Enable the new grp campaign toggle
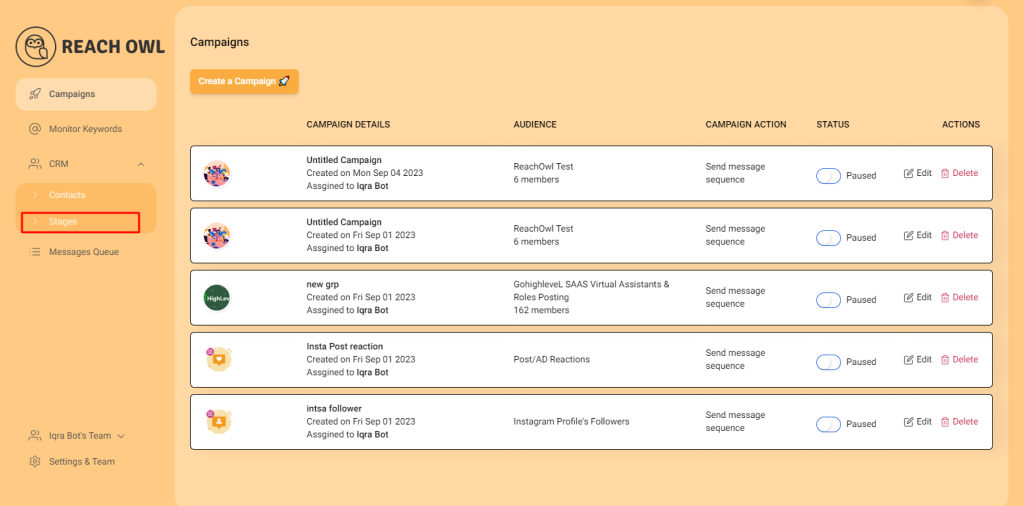 pyautogui.click(x=828, y=300)
